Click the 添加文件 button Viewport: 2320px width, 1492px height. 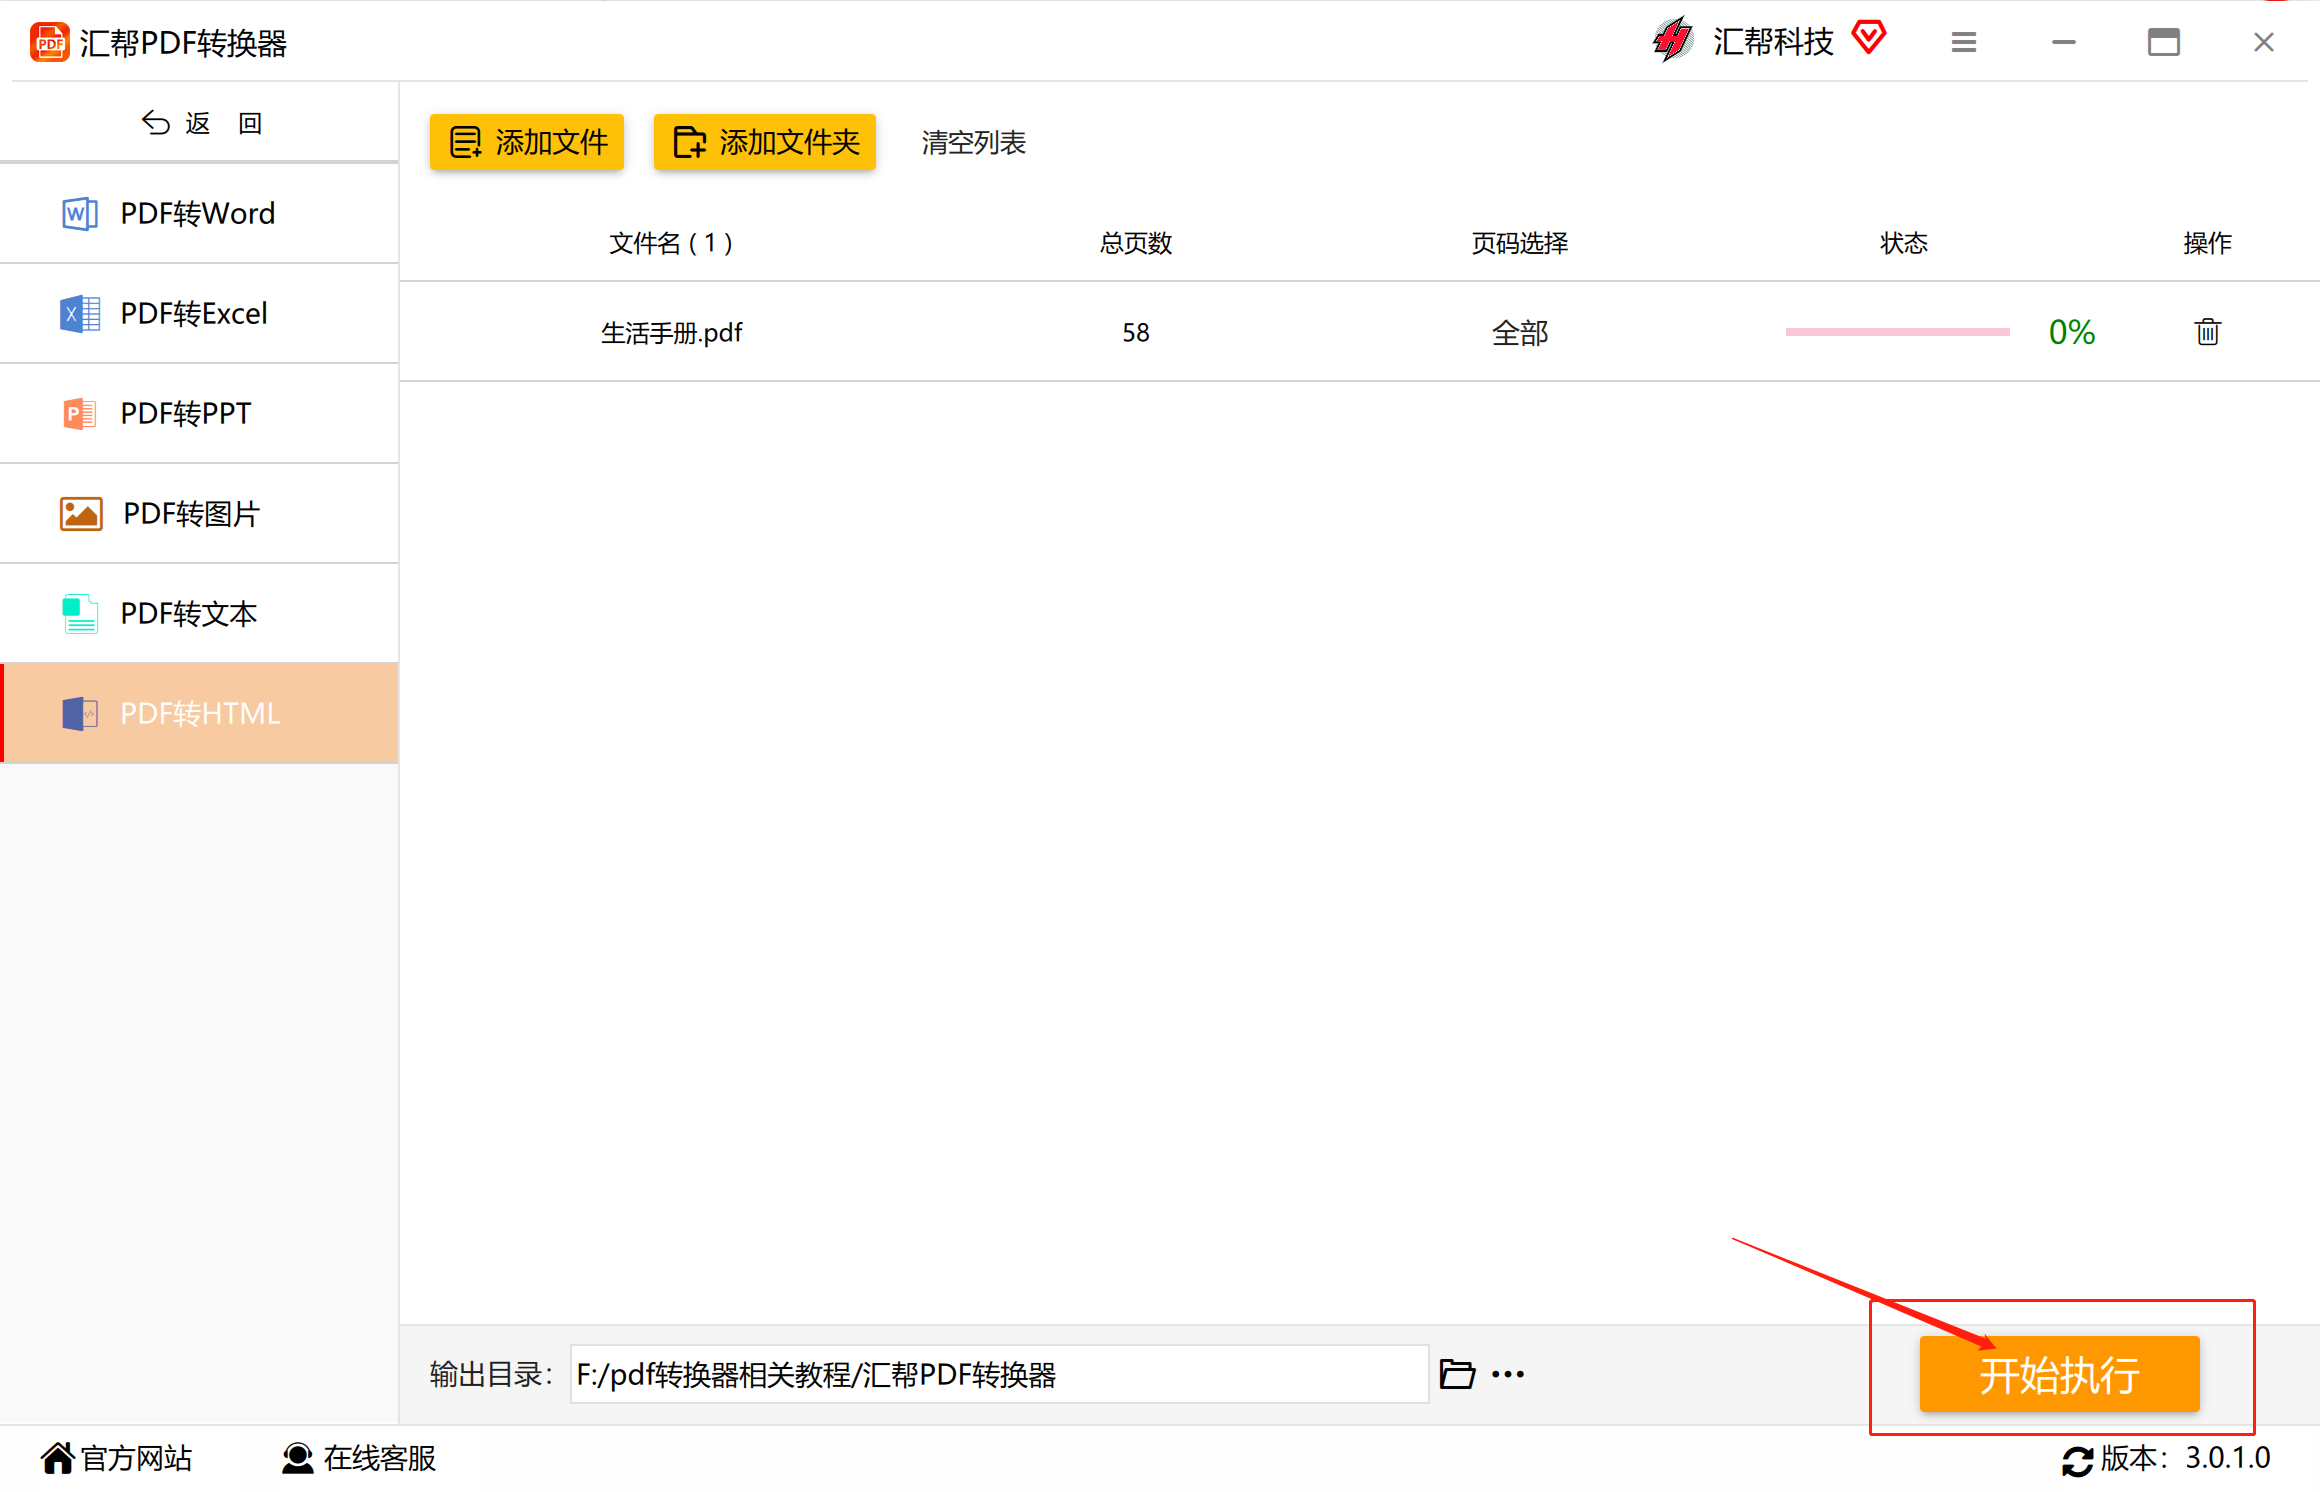point(527,142)
